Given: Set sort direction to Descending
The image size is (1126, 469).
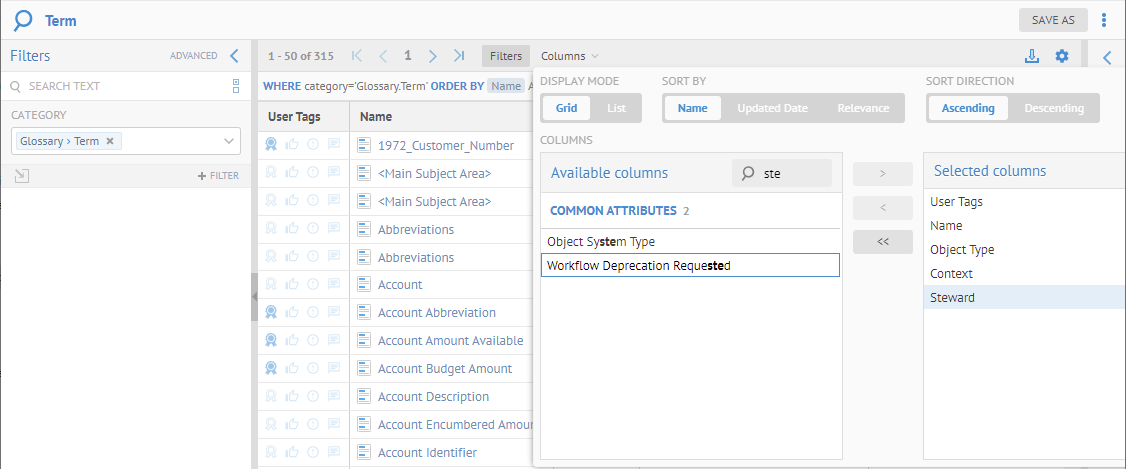Looking at the screenshot, I should click(1054, 108).
